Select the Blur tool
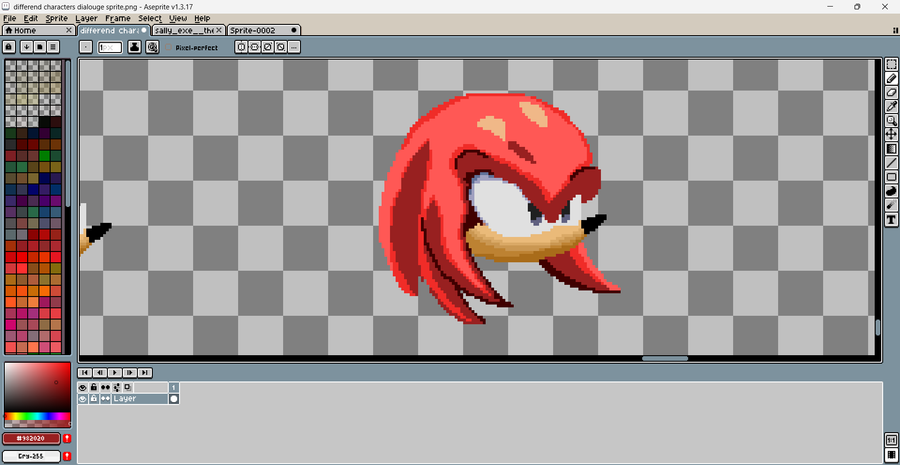900x465 pixels. point(891,206)
